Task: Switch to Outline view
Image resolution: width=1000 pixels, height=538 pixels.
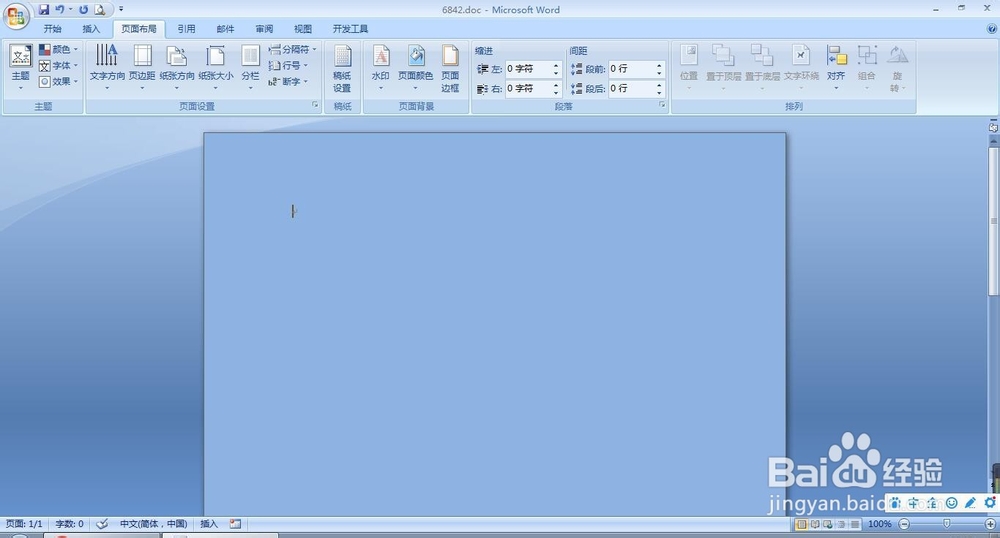Action: coord(841,524)
